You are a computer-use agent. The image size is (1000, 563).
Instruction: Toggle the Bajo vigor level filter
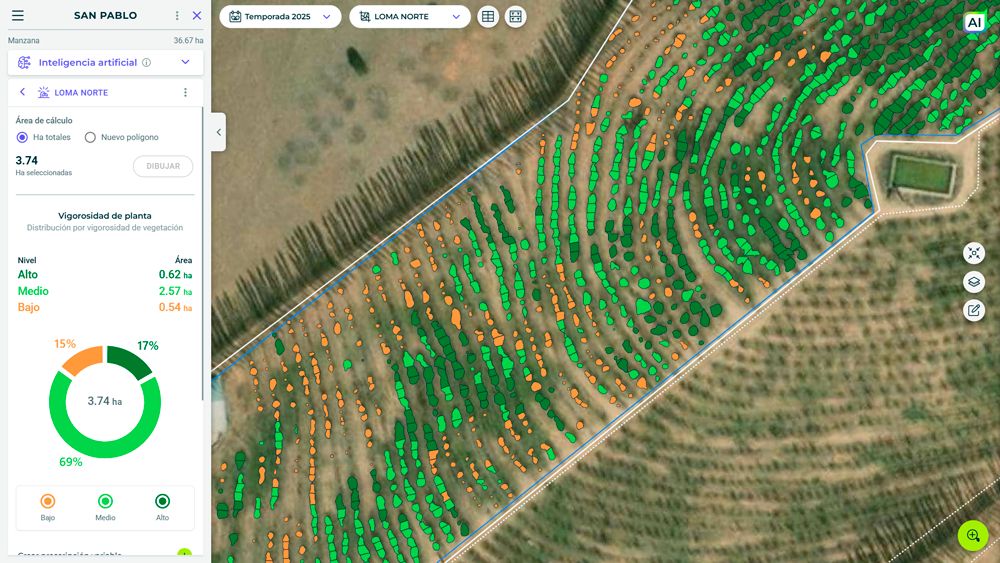(48, 501)
